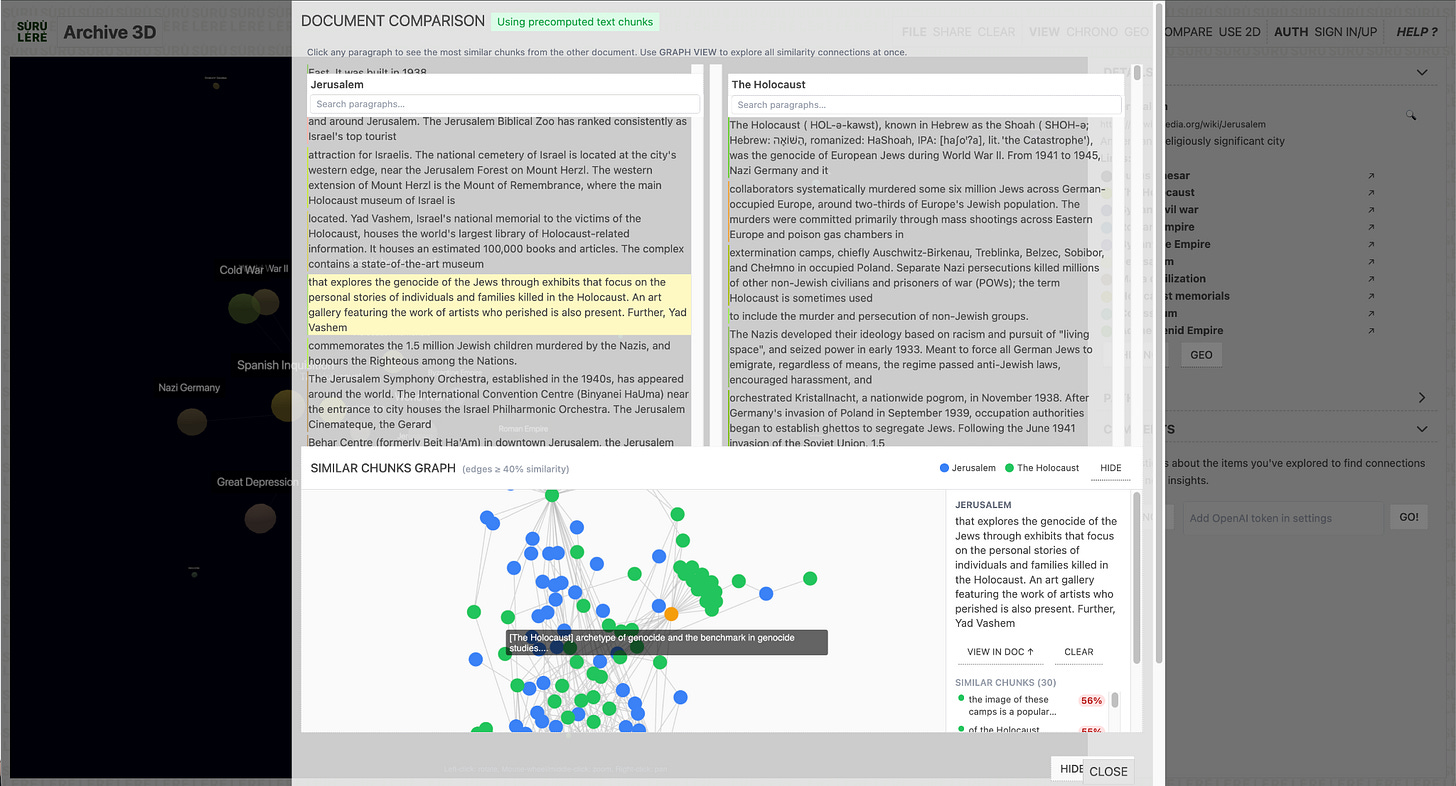Collapse the Details section chevron

pos(1422,72)
